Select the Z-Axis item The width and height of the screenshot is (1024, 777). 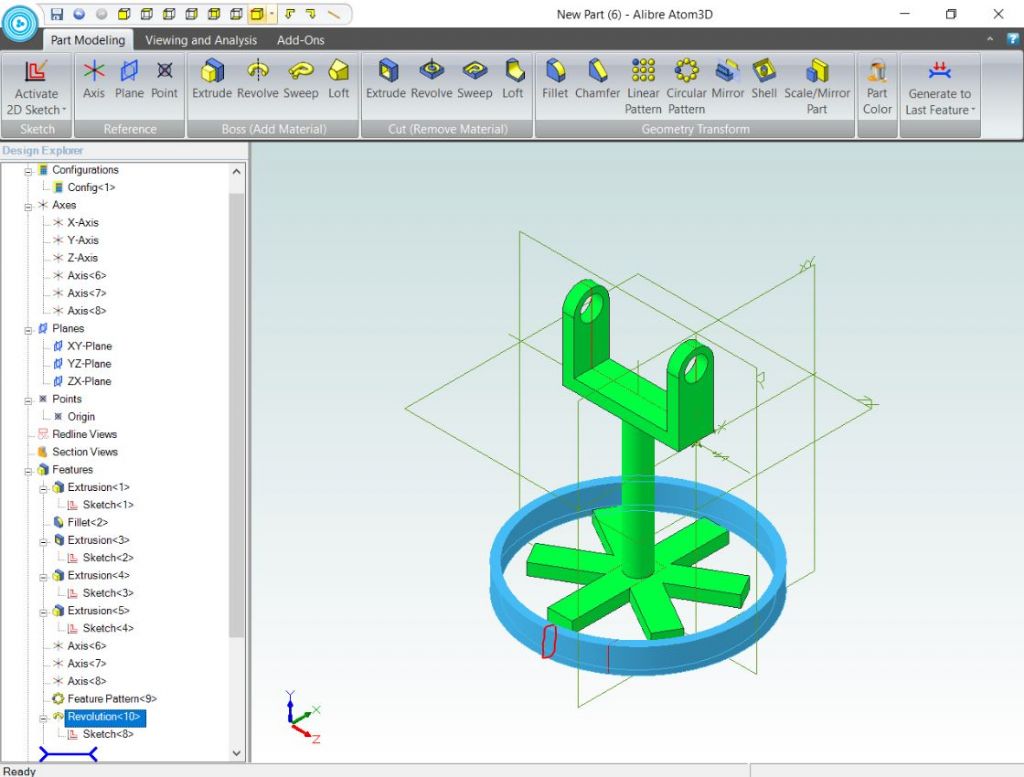click(x=82, y=258)
